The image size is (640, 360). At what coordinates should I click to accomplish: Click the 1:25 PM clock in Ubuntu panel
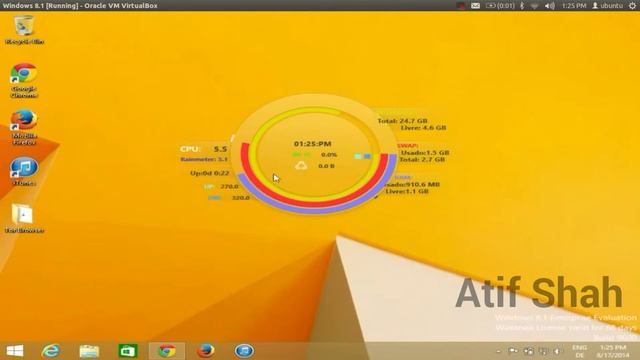pos(573,6)
